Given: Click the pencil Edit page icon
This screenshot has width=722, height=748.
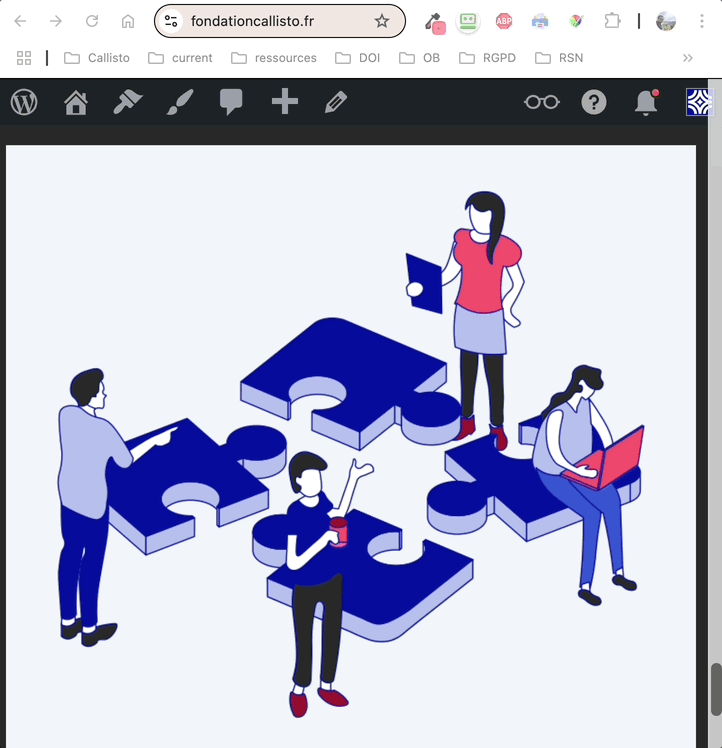Looking at the screenshot, I should [x=336, y=102].
